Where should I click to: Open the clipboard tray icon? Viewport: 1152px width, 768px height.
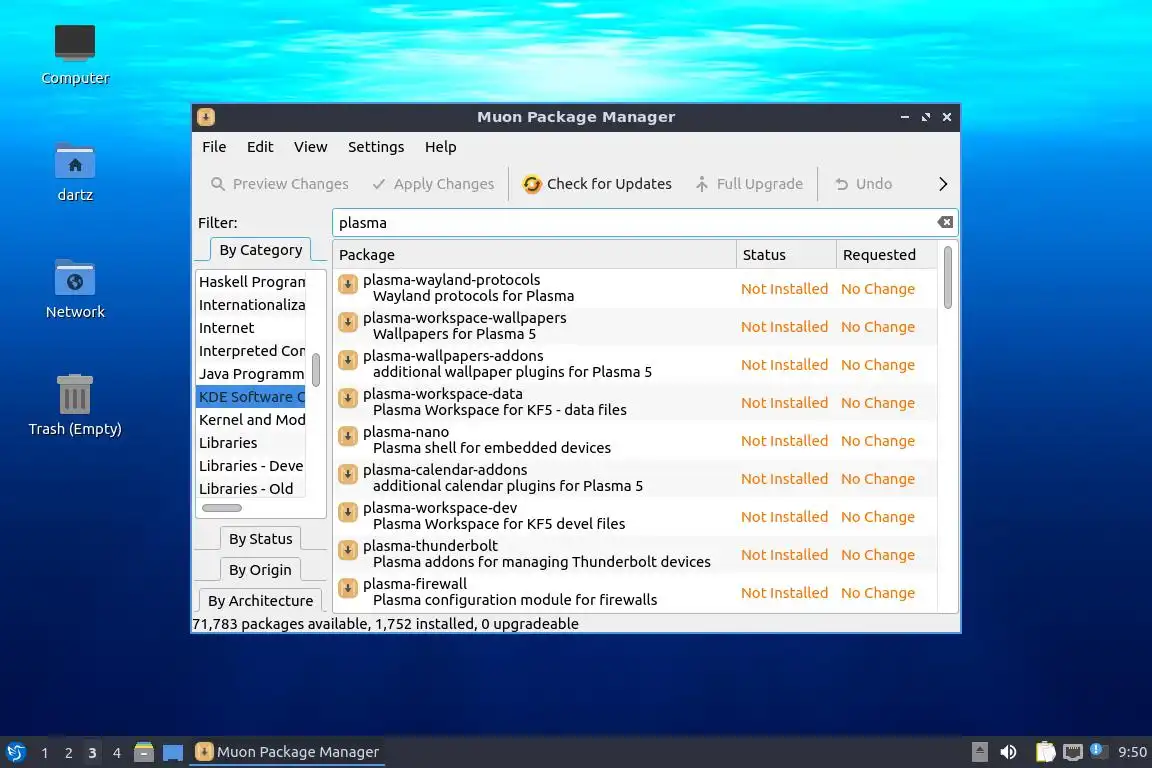1045,752
